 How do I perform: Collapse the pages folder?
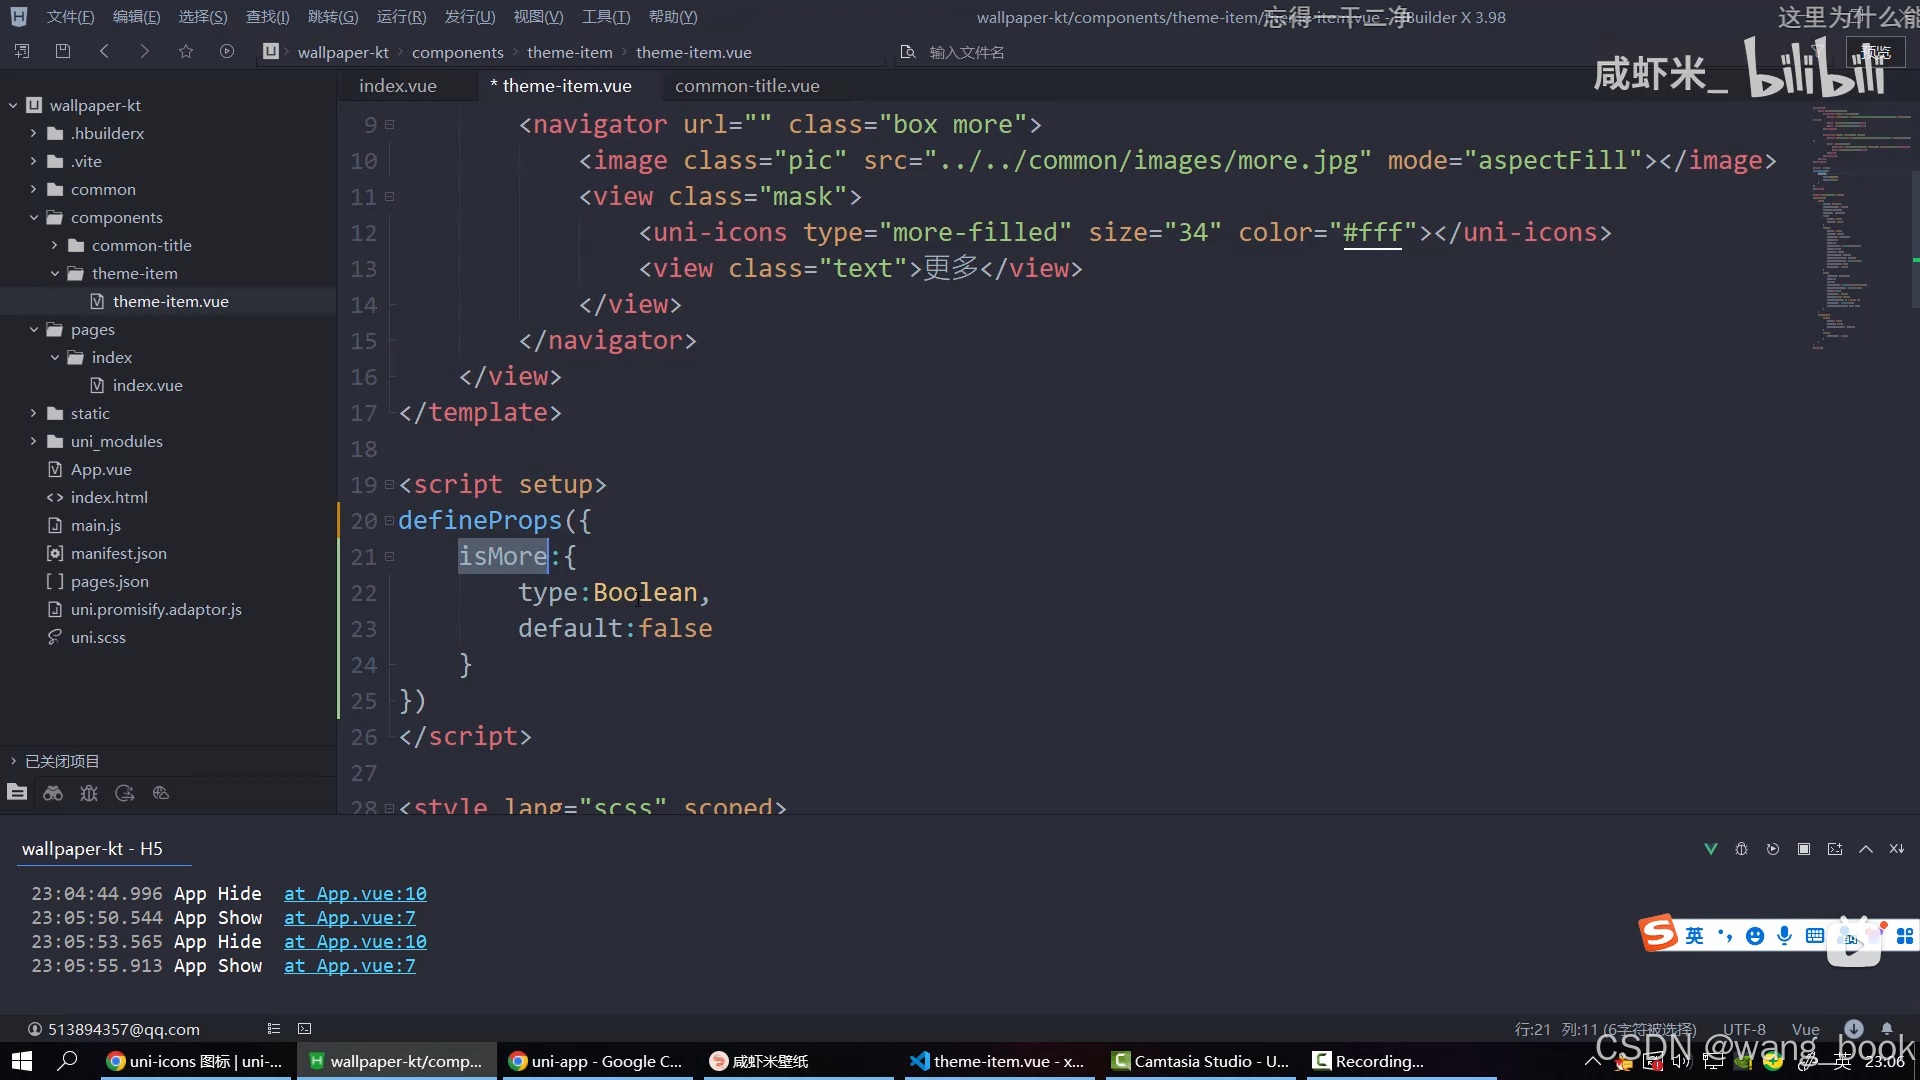click(34, 329)
